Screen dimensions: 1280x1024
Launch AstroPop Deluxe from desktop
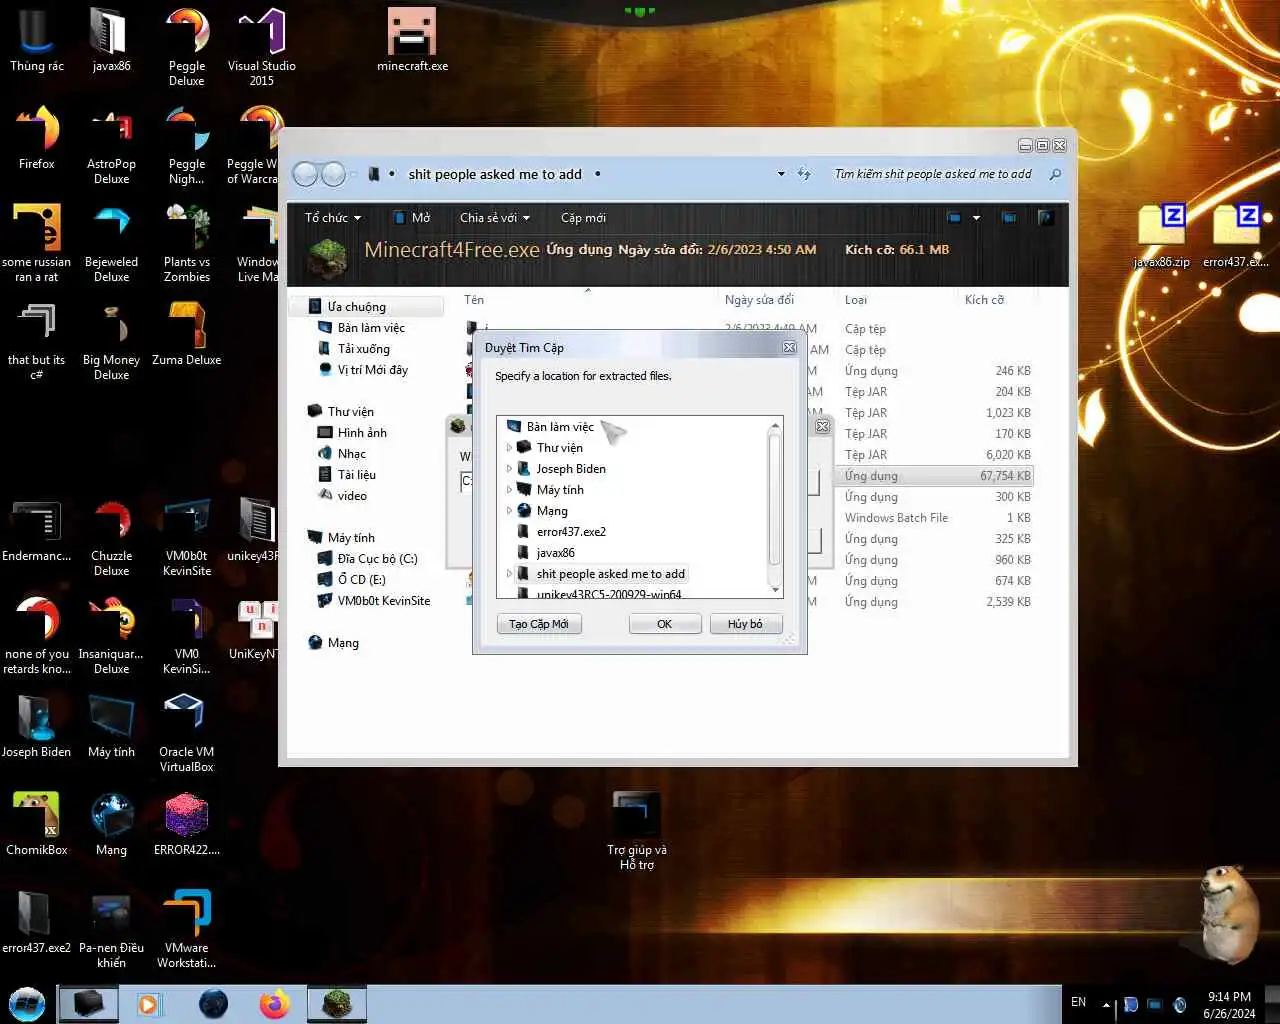click(111, 145)
